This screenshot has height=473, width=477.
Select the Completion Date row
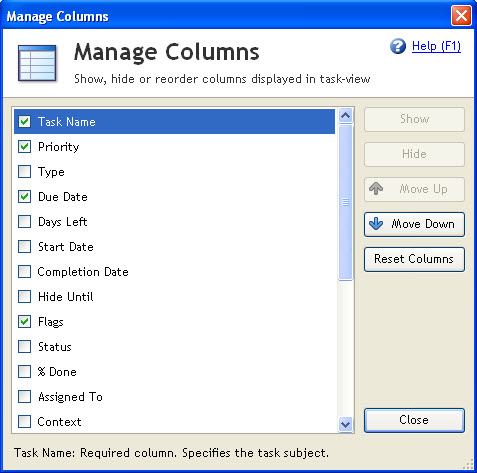174,272
